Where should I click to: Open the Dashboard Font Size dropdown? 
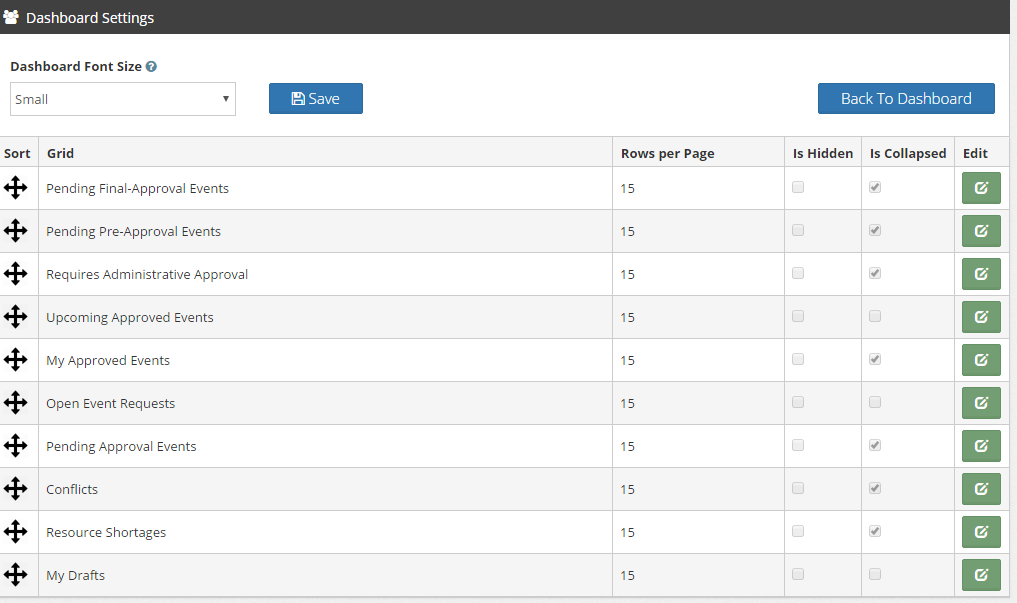click(123, 99)
